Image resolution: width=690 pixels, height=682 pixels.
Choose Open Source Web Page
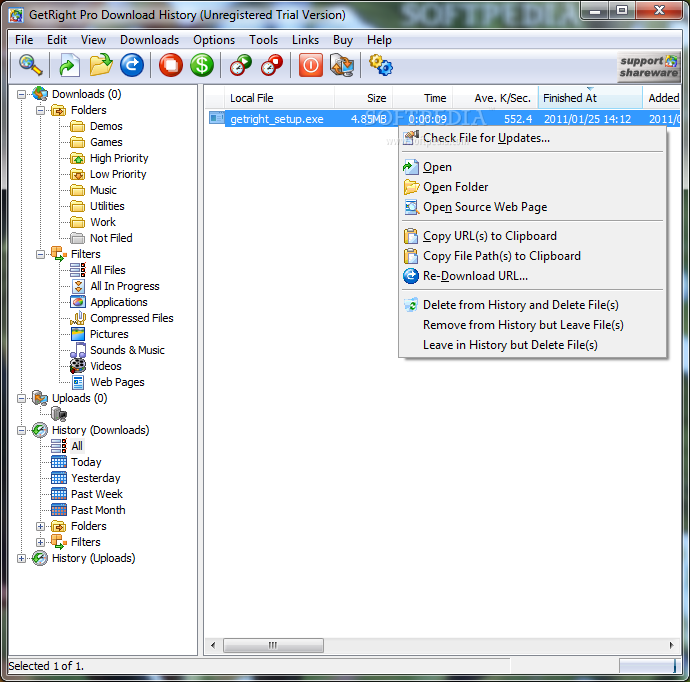532,207
